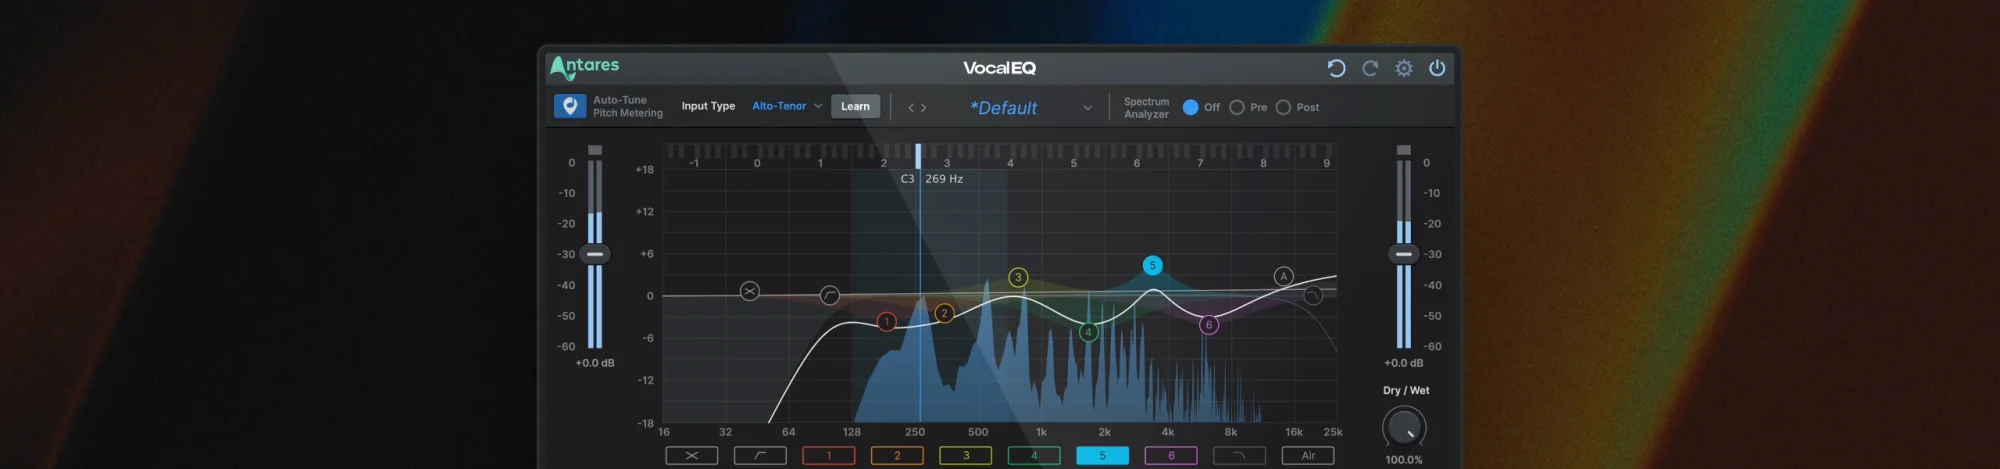Image resolution: width=2000 pixels, height=469 pixels.
Task: Click the 100.0% Dry/Wet value
Action: pos(1404,460)
